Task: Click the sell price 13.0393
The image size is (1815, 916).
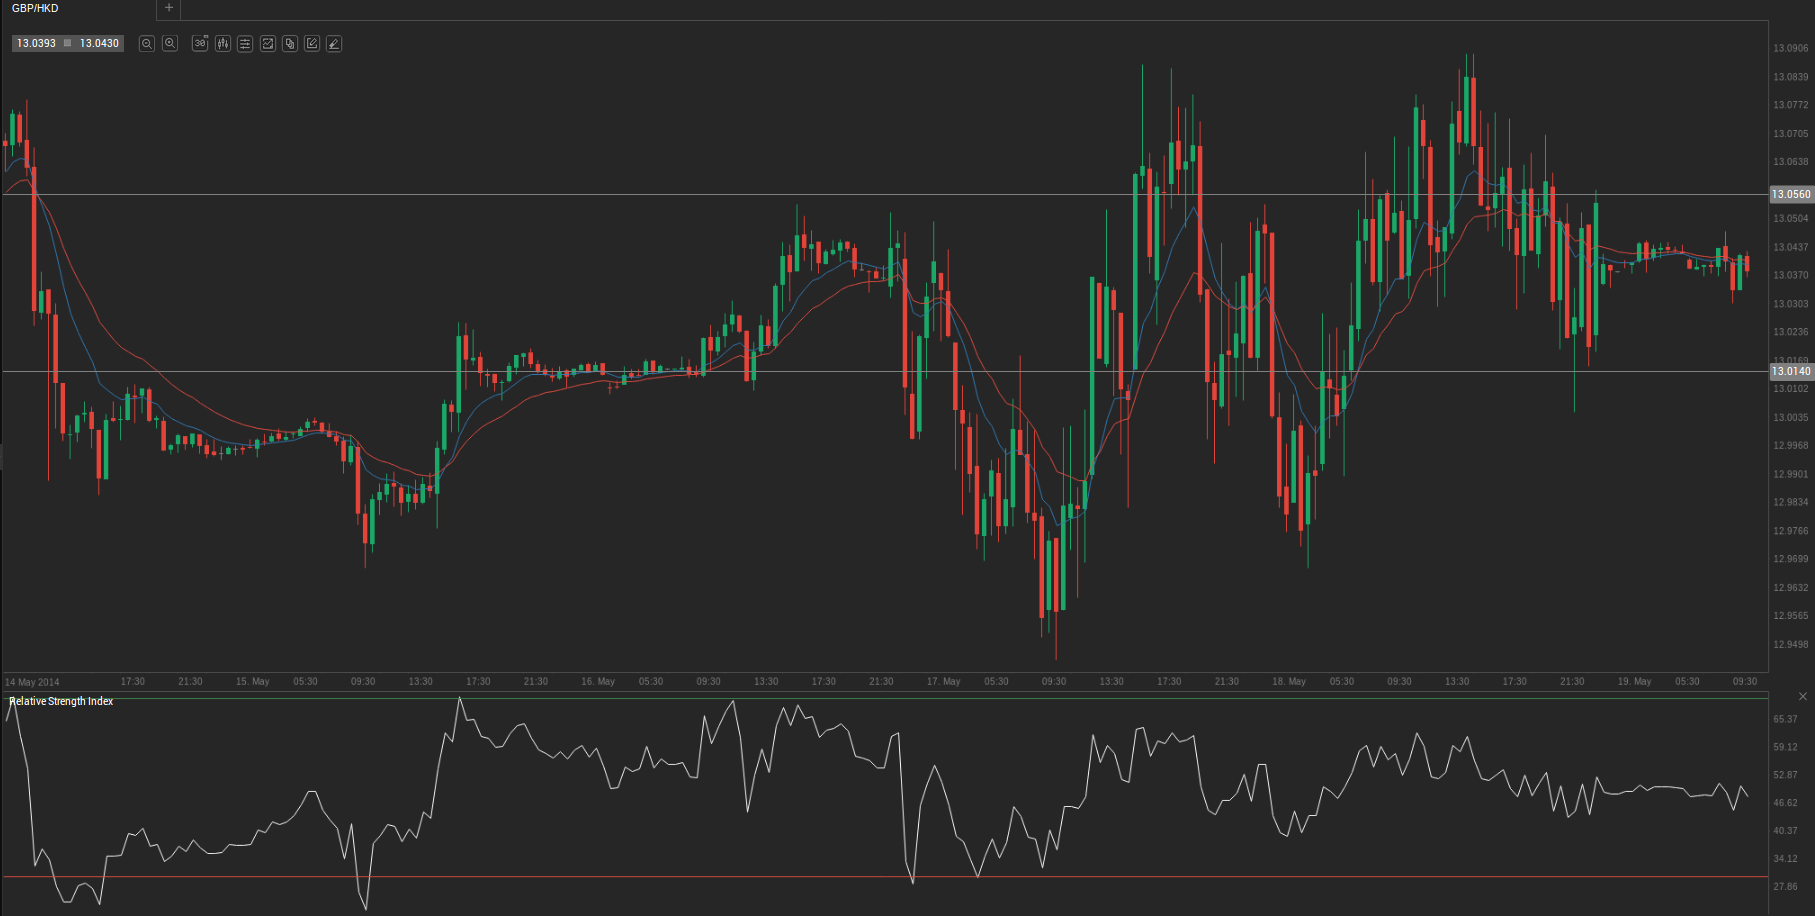Action: tap(37, 44)
